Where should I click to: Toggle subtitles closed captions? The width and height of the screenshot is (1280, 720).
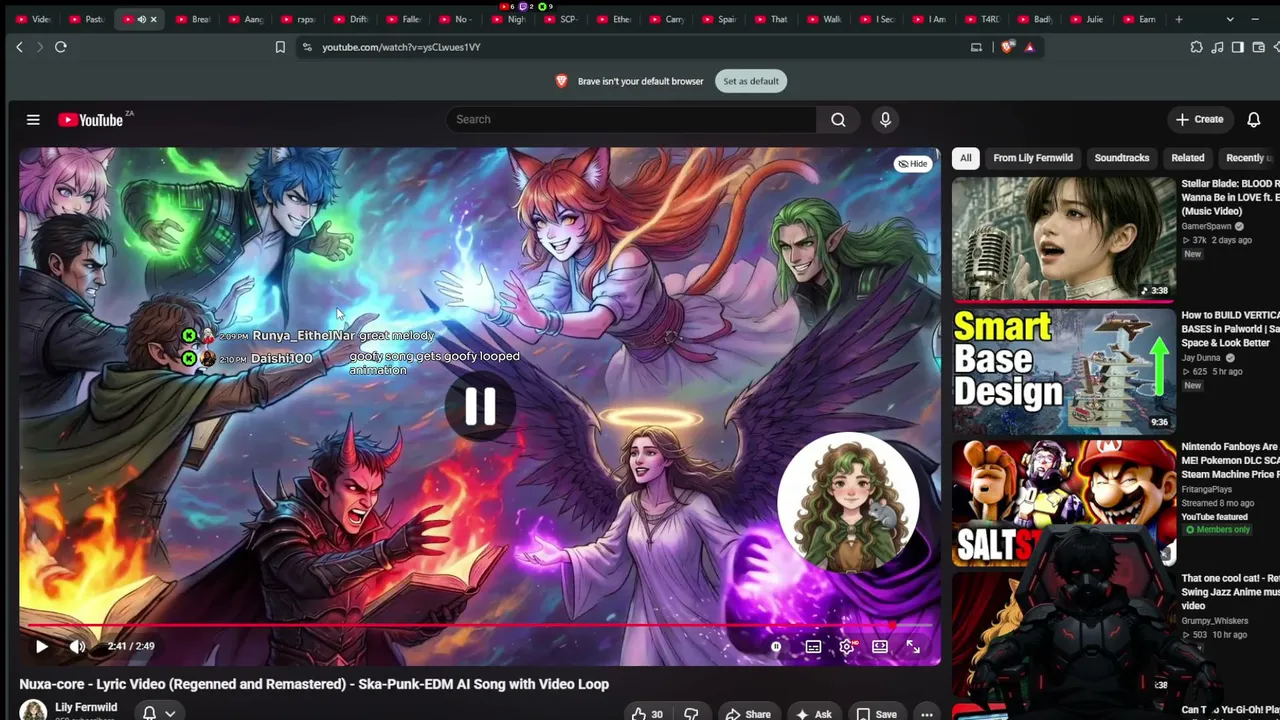coord(814,647)
